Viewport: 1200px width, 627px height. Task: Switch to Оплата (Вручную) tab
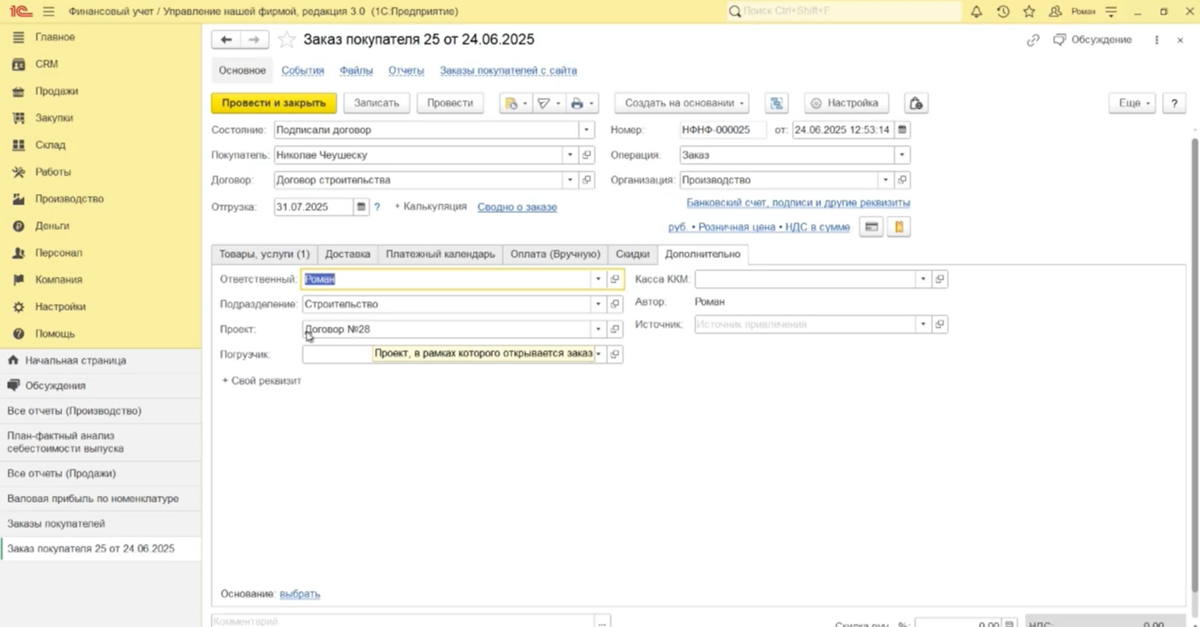pyautogui.click(x=555, y=254)
